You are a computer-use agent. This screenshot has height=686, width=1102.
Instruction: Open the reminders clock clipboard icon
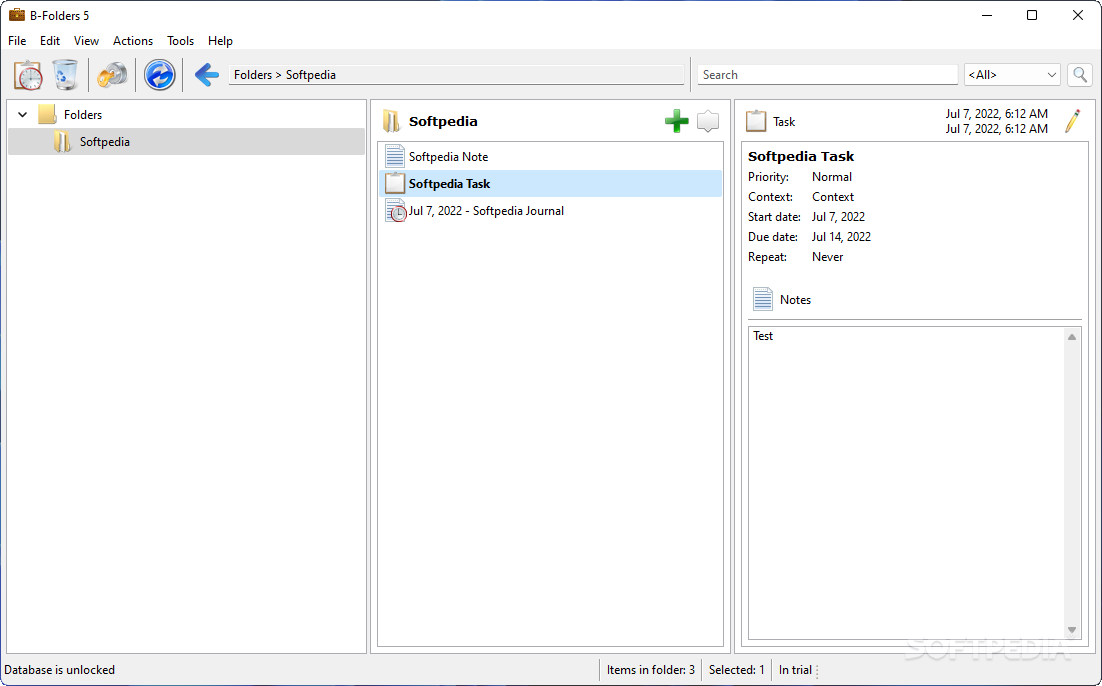coord(28,75)
